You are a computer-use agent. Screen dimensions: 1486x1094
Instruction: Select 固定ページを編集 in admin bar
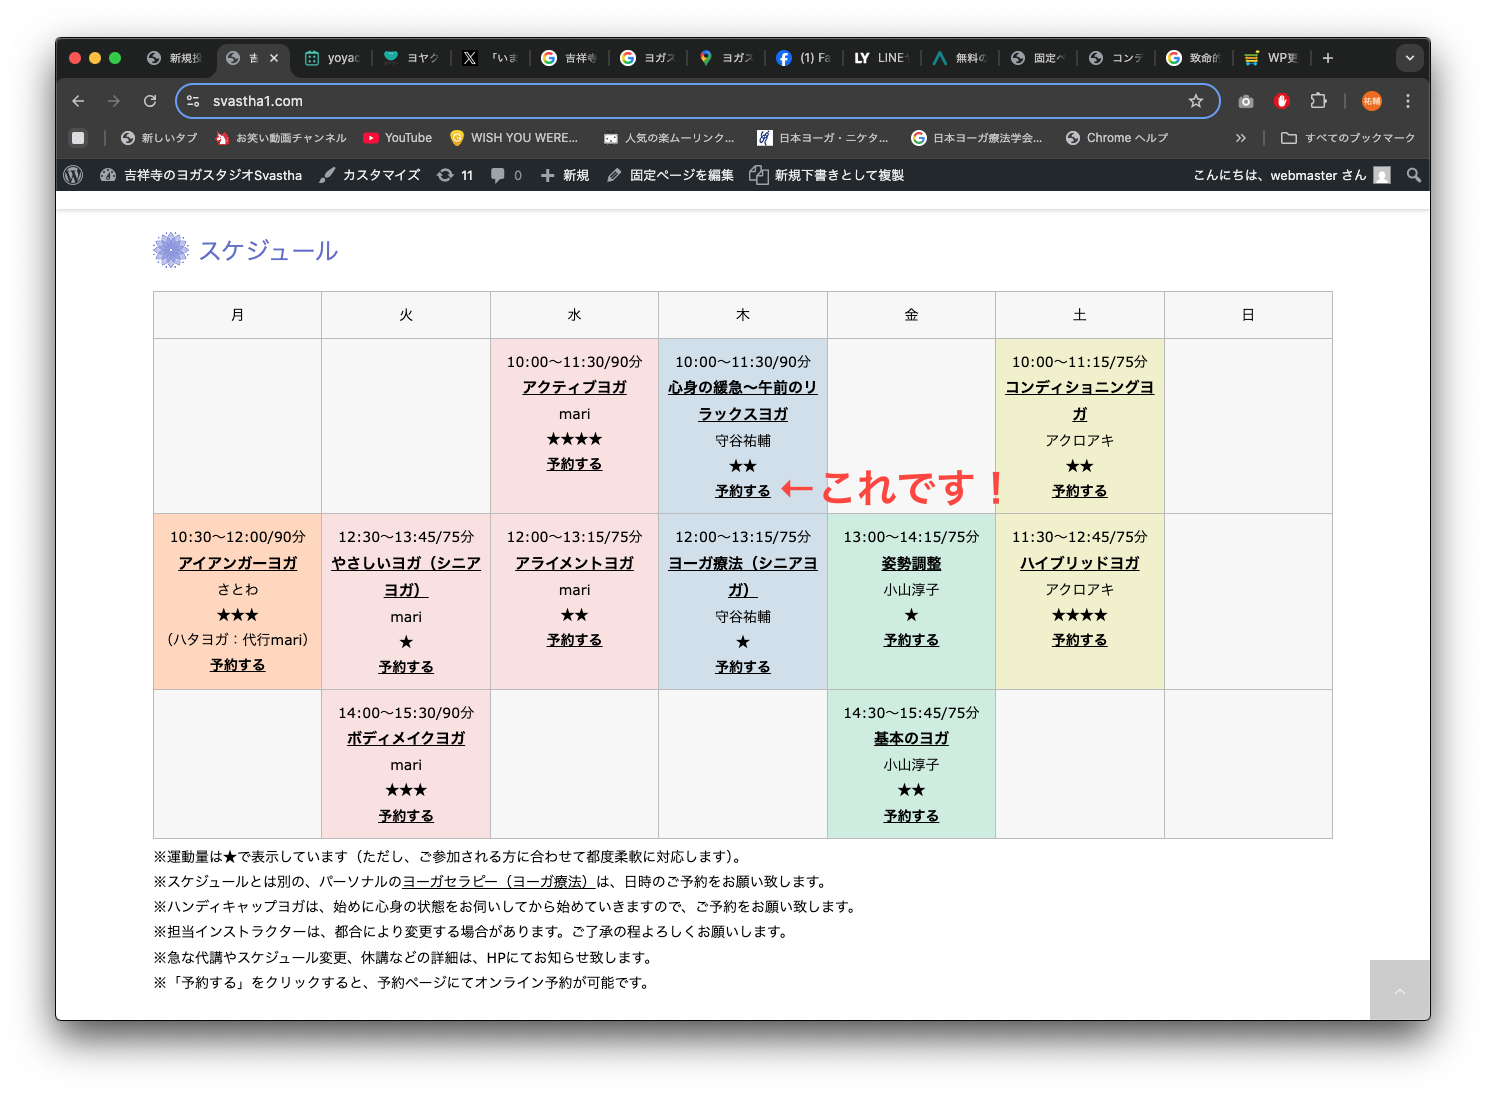click(670, 175)
